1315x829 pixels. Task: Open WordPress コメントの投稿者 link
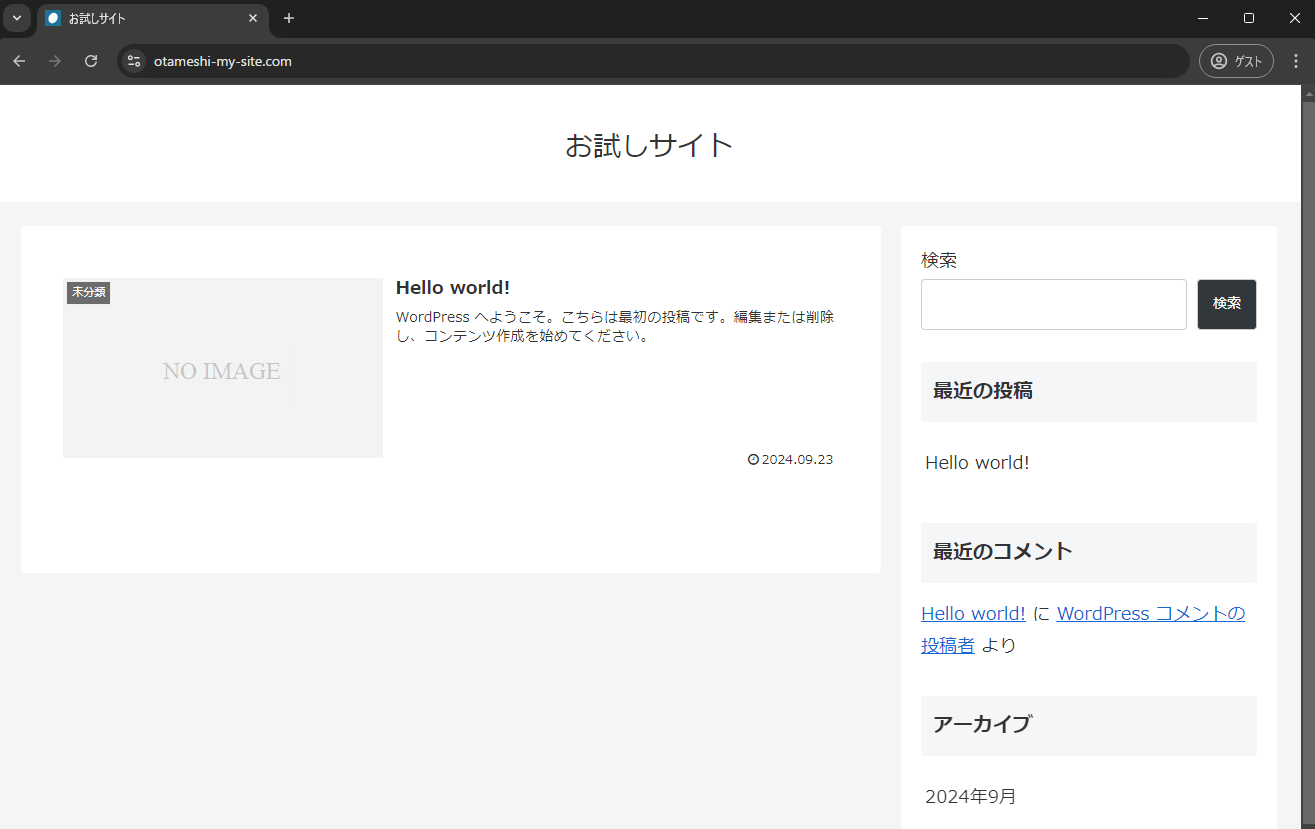click(x=1083, y=629)
